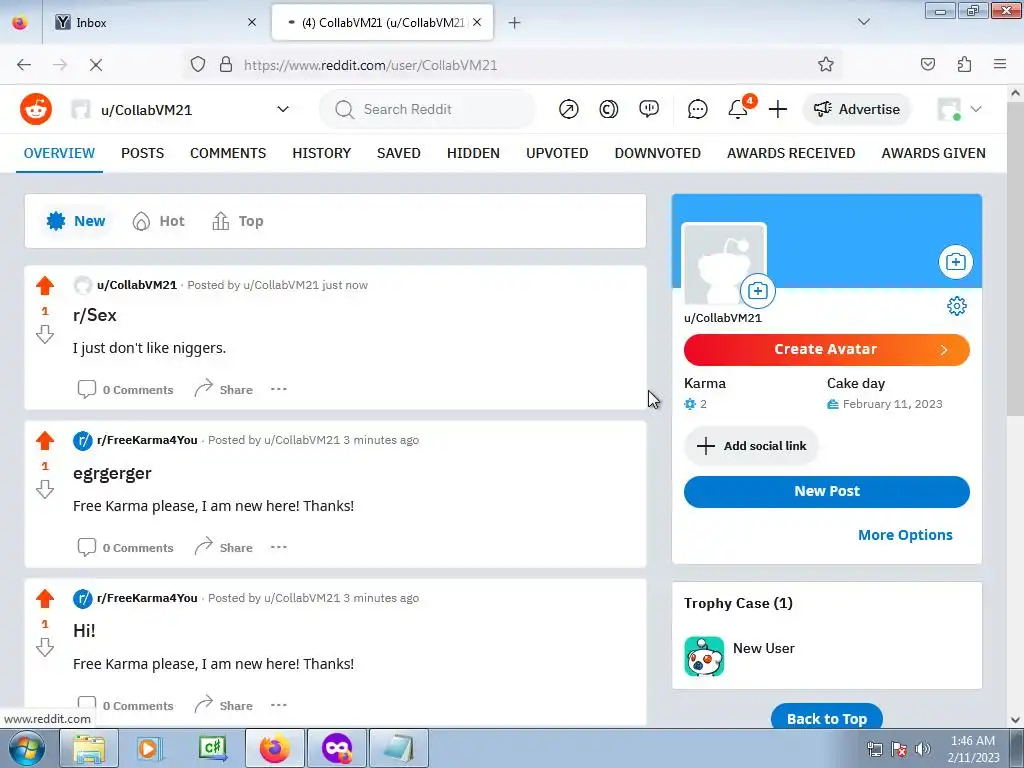Share the r/Sex post
This screenshot has width=1024, height=768.
[x=223, y=389]
